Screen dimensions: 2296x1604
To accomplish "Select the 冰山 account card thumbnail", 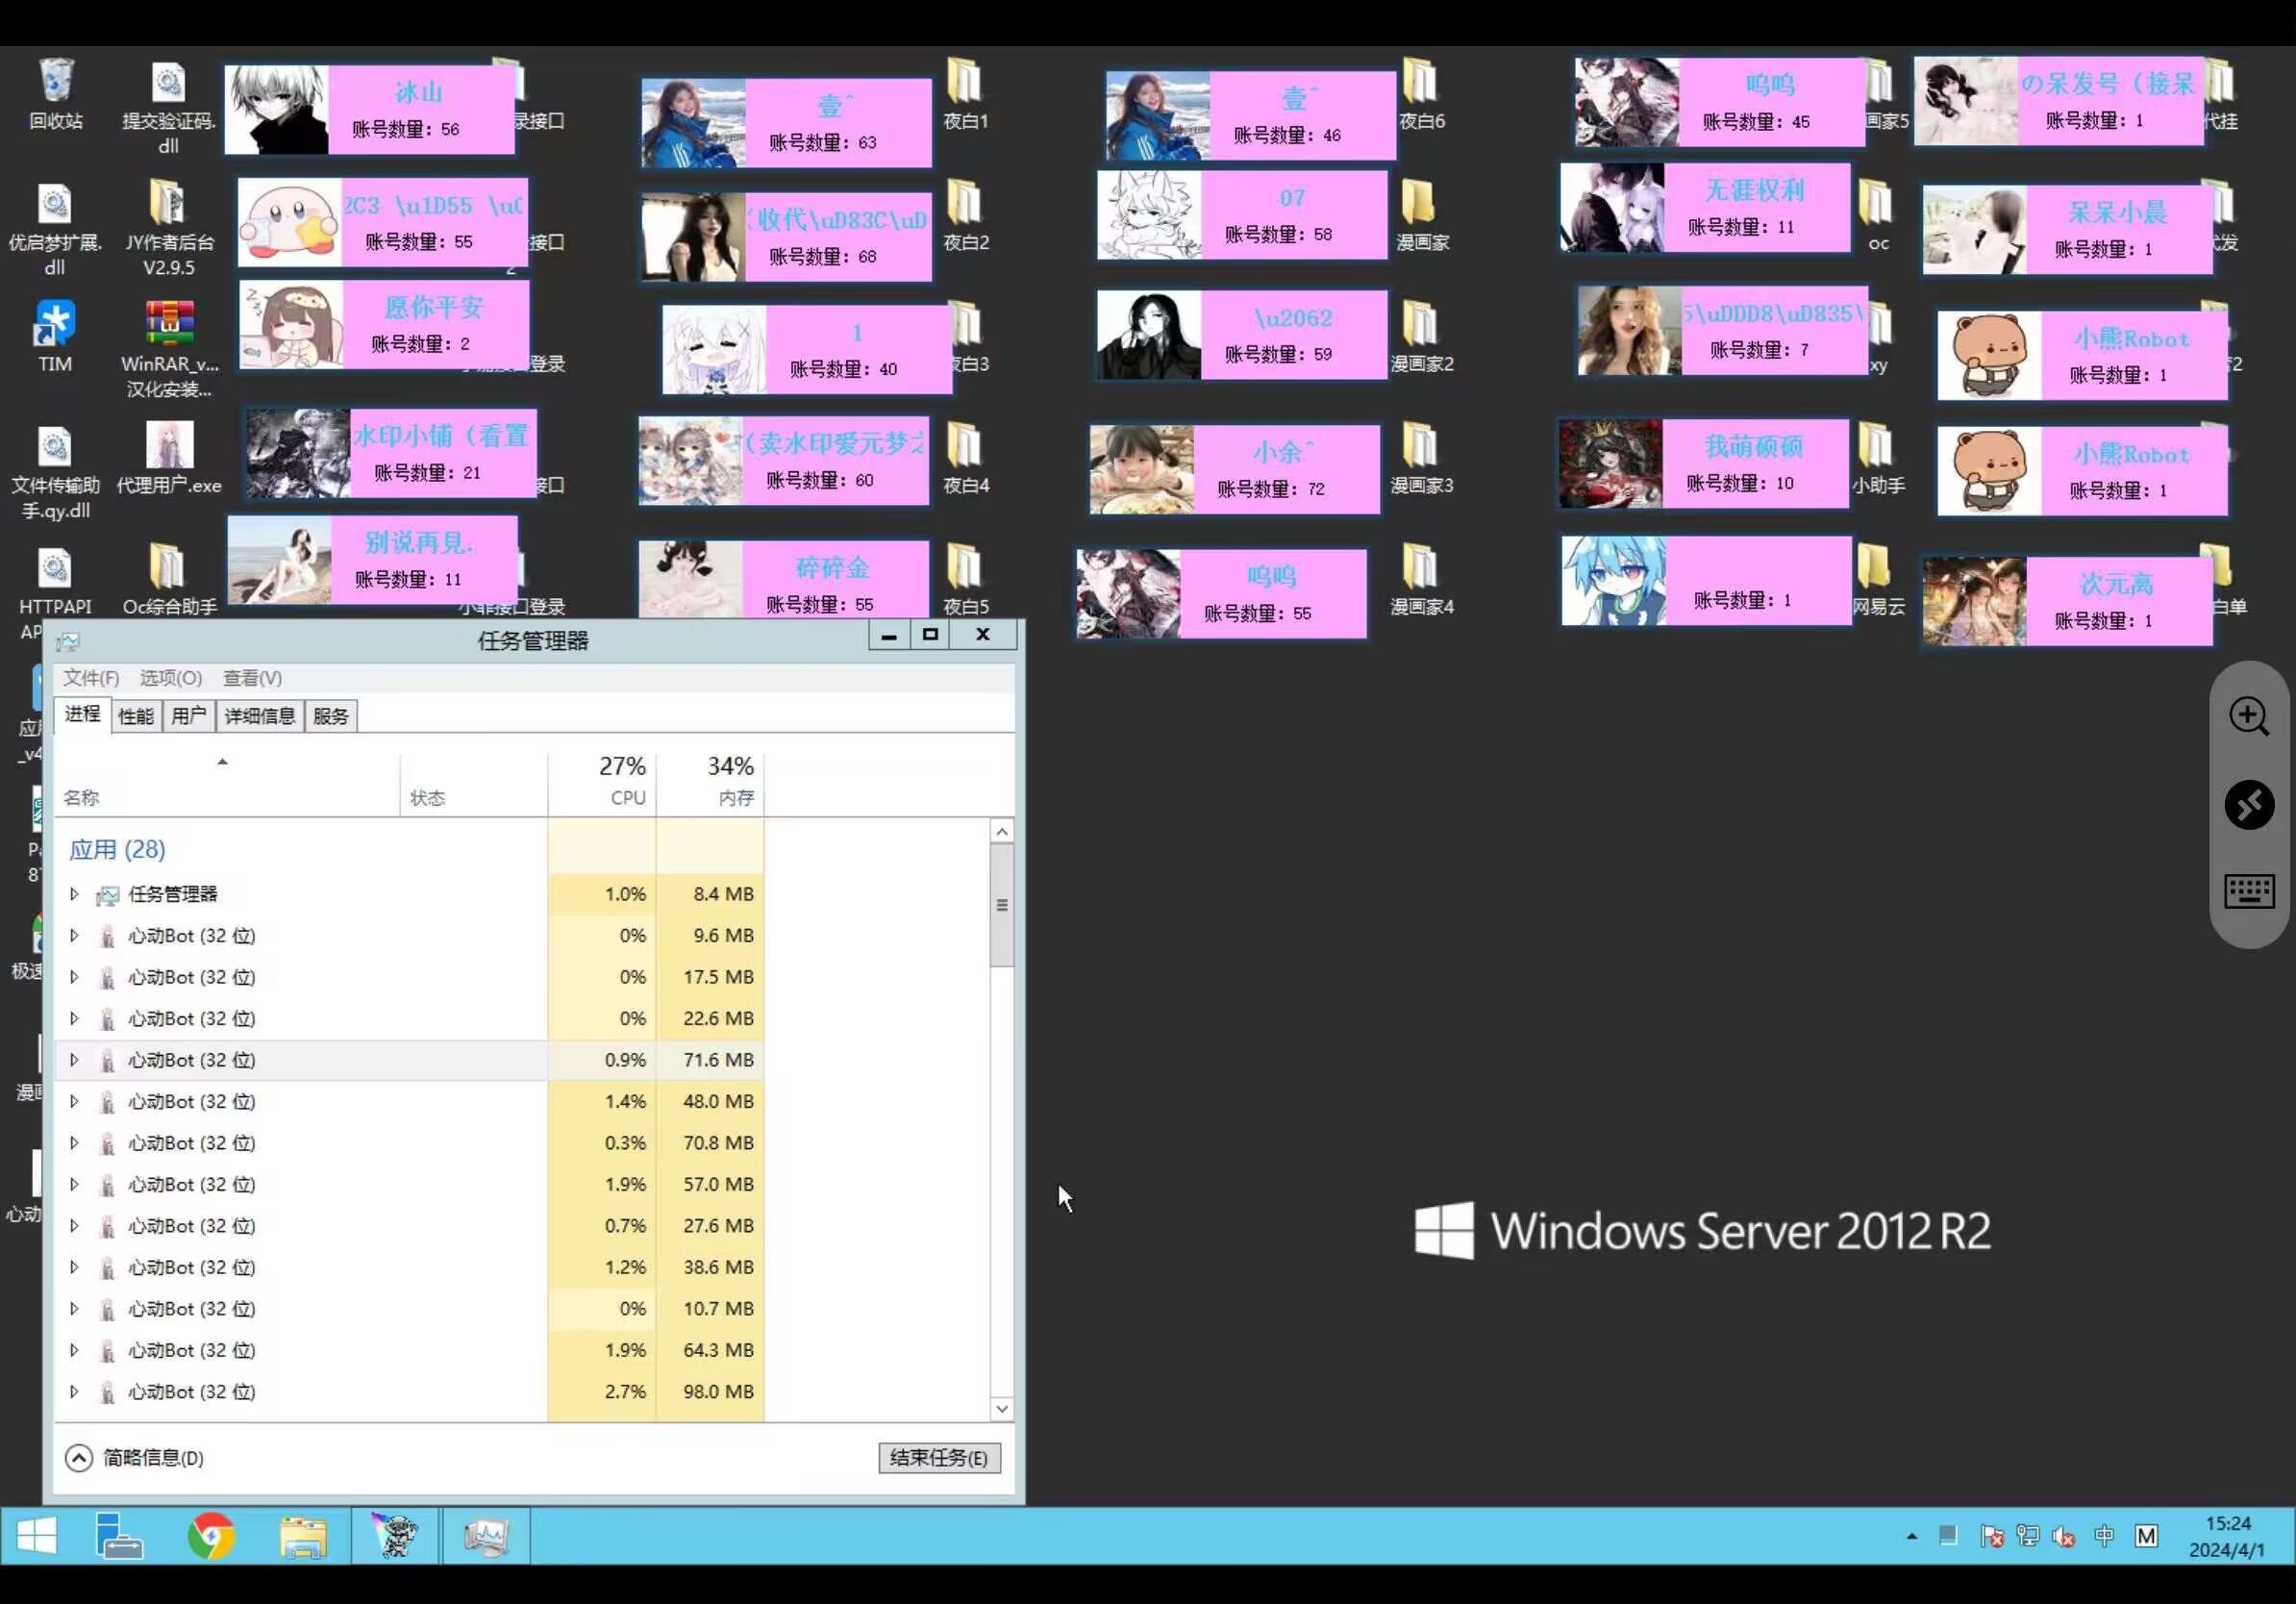I will click(x=277, y=110).
